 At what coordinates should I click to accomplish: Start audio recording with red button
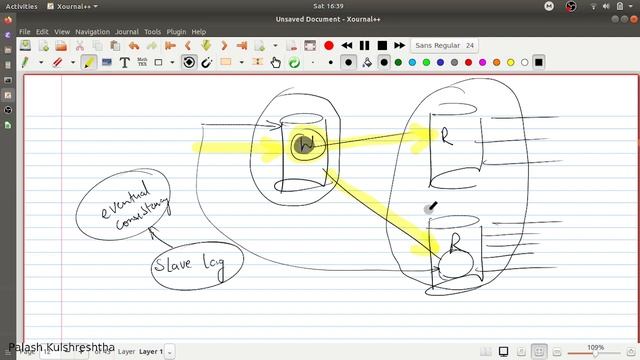329,45
